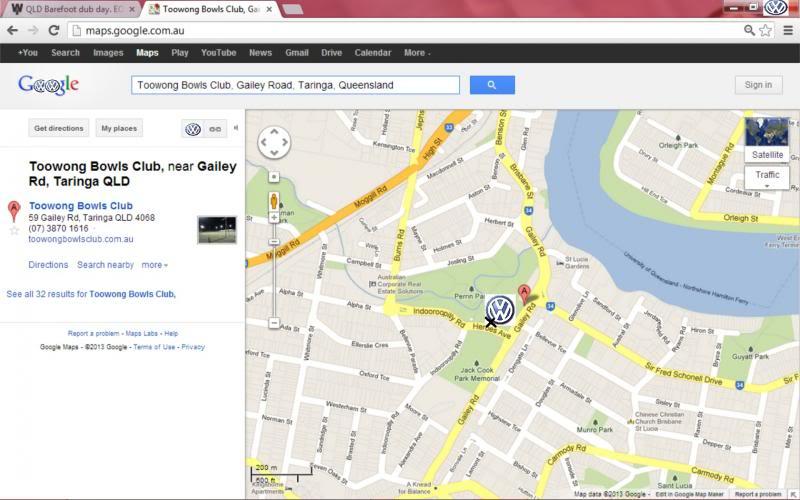Image resolution: width=800 pixels, height=500 pixels.
Task: Open the Traffic layer dropdown
Action: click(767, 177)
